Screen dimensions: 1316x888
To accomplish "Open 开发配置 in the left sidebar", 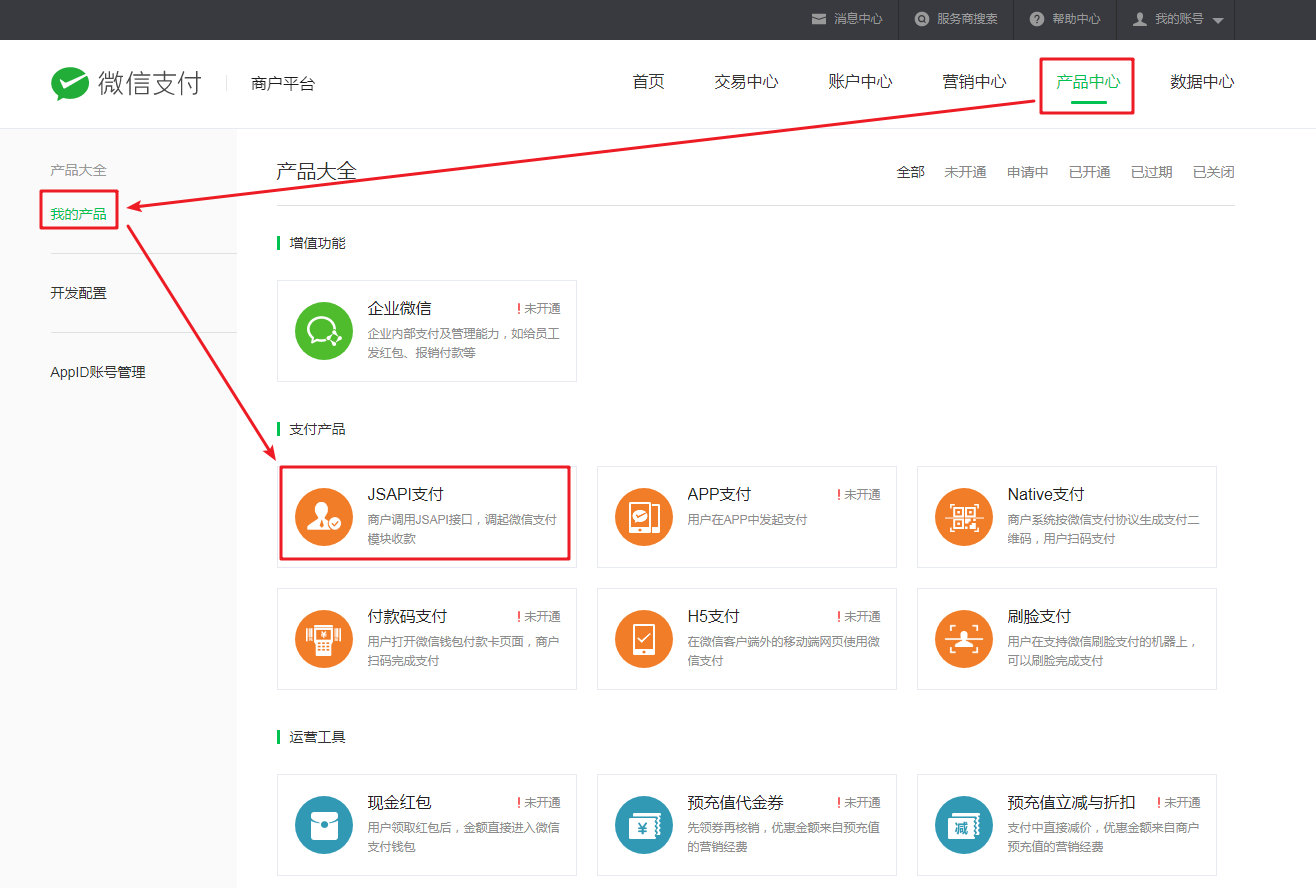I will pos(78,293).
